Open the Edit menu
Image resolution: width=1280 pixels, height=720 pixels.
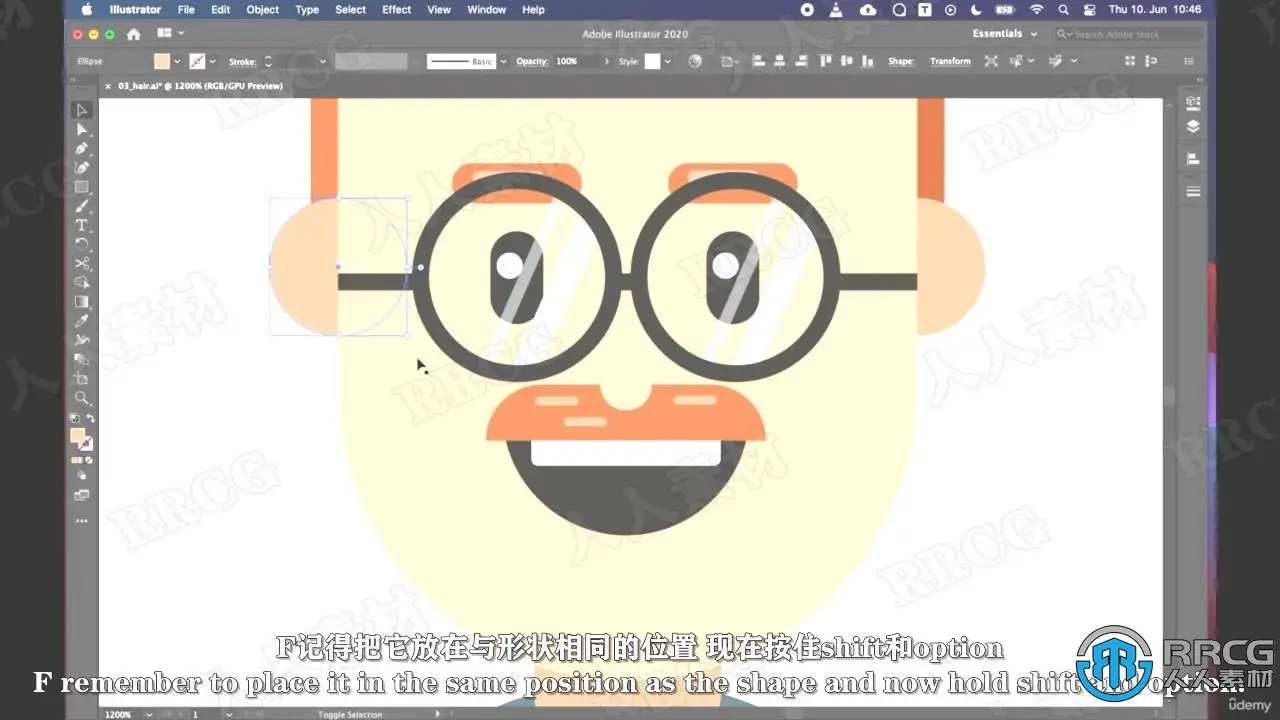coord(221,10)
